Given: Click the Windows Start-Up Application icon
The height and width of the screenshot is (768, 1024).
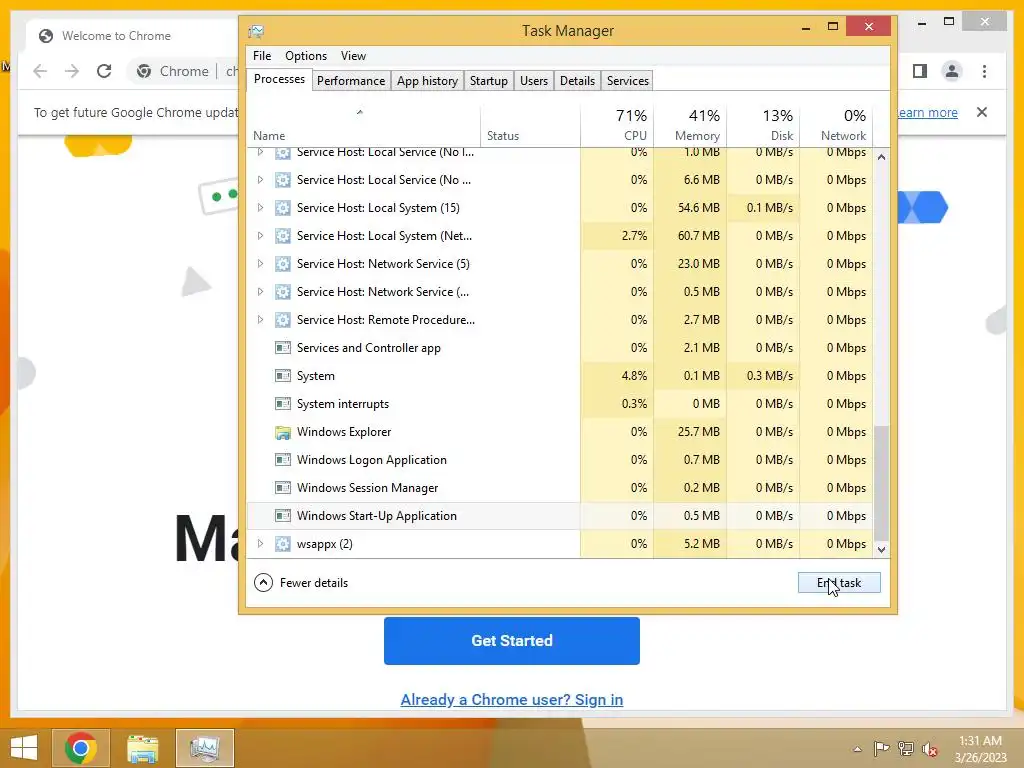Looking at the screenshot, I should click(283, 516).
